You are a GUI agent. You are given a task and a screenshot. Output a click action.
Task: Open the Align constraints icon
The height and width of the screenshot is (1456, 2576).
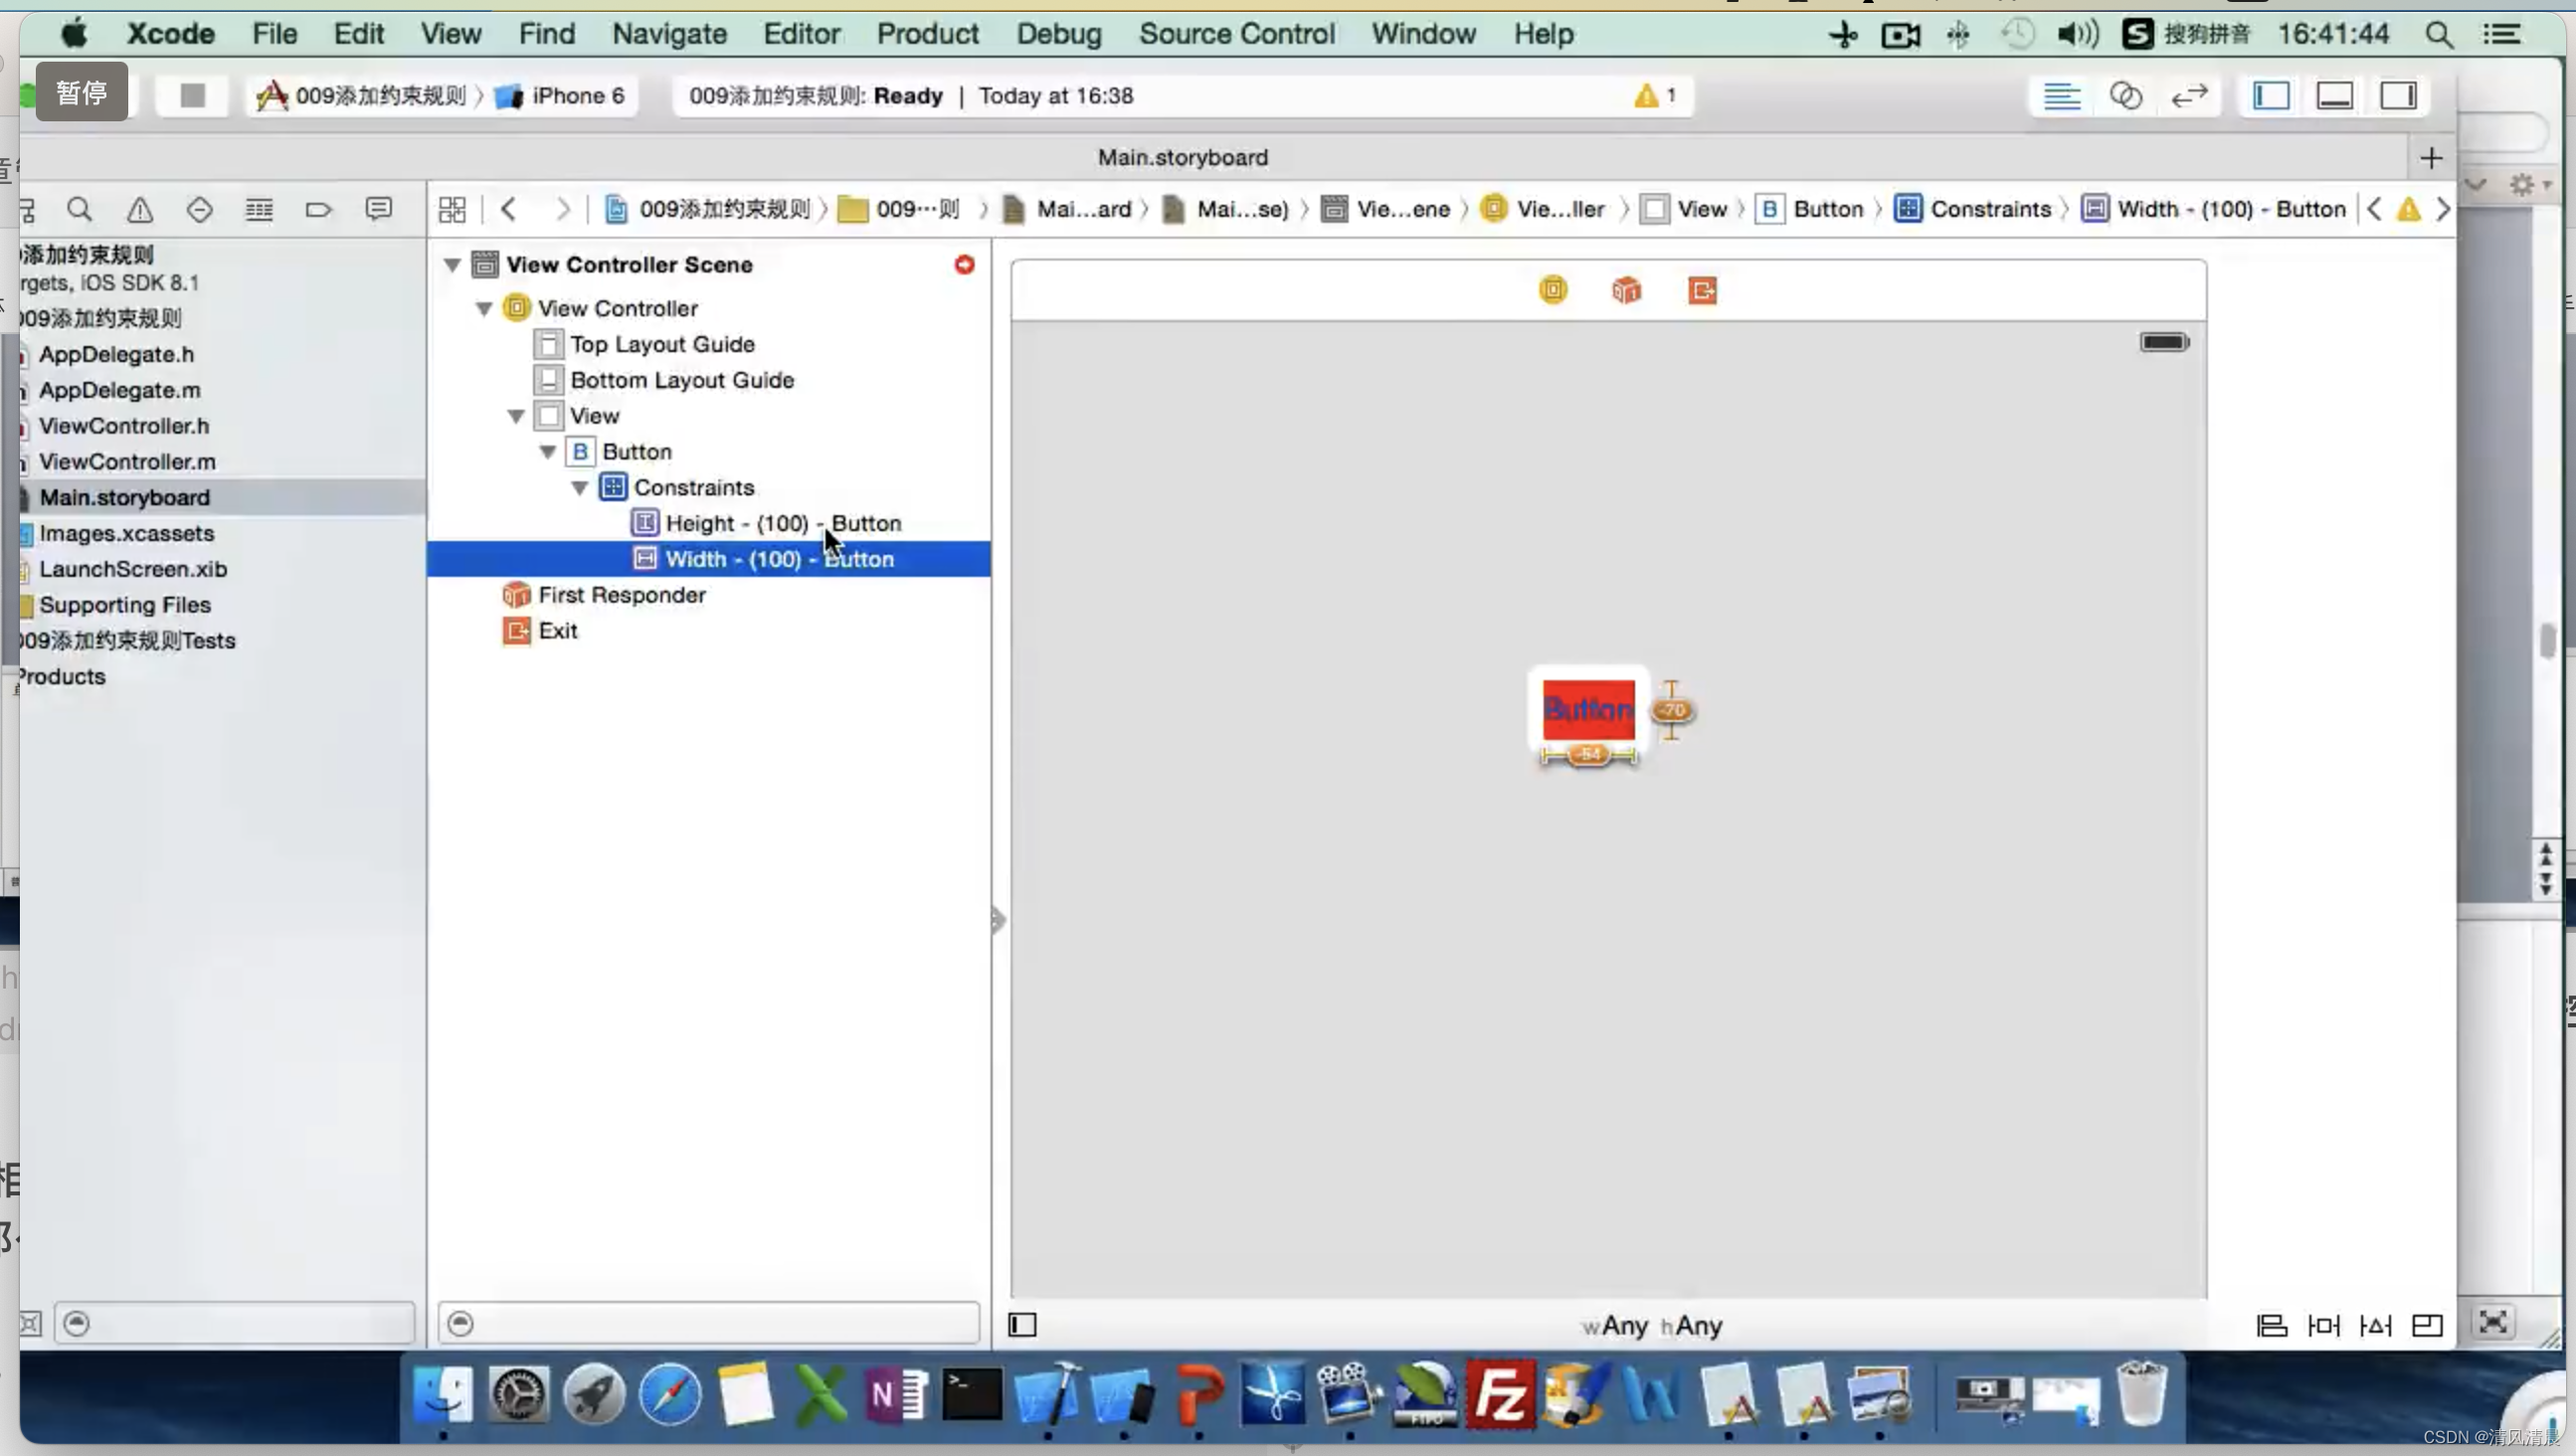2271,1325
